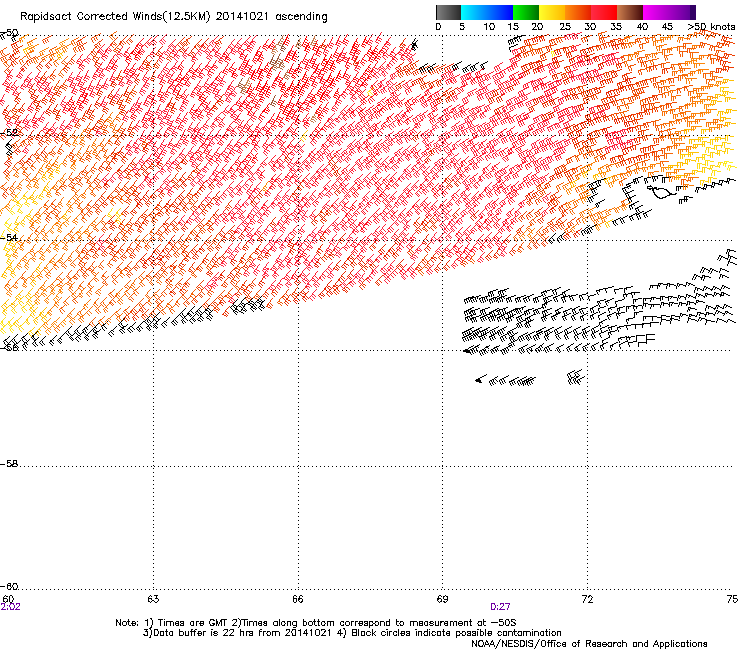Click the '75' longitude axis label

[x=732, y=599]
